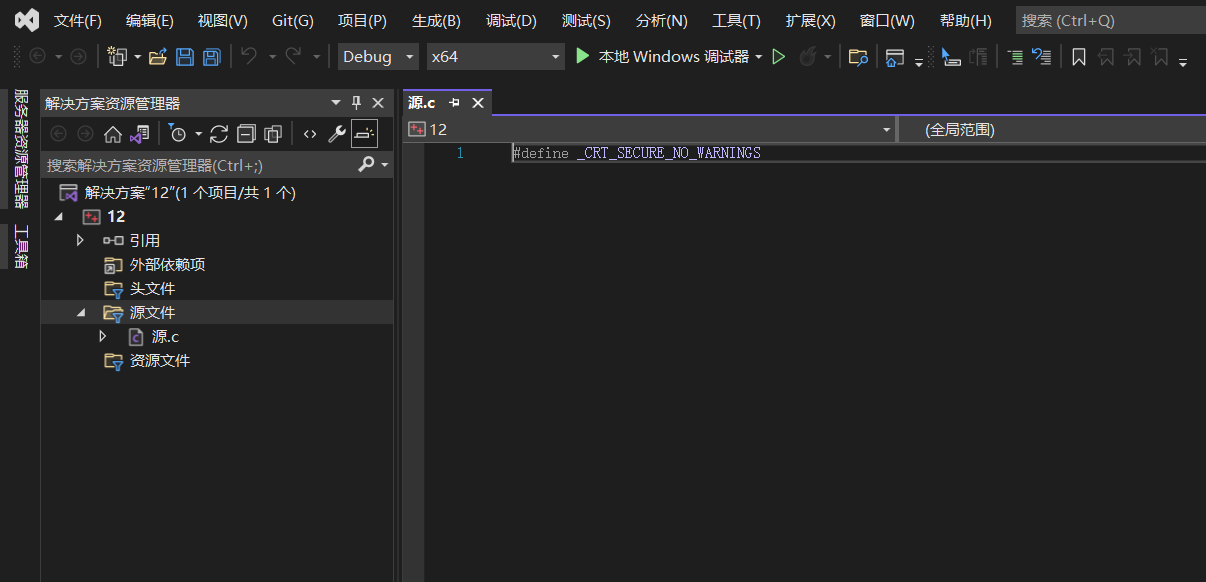Refresh the 解决方案资源管理器 tree
The image size is (1206, 582).
(x=218, y=133)
